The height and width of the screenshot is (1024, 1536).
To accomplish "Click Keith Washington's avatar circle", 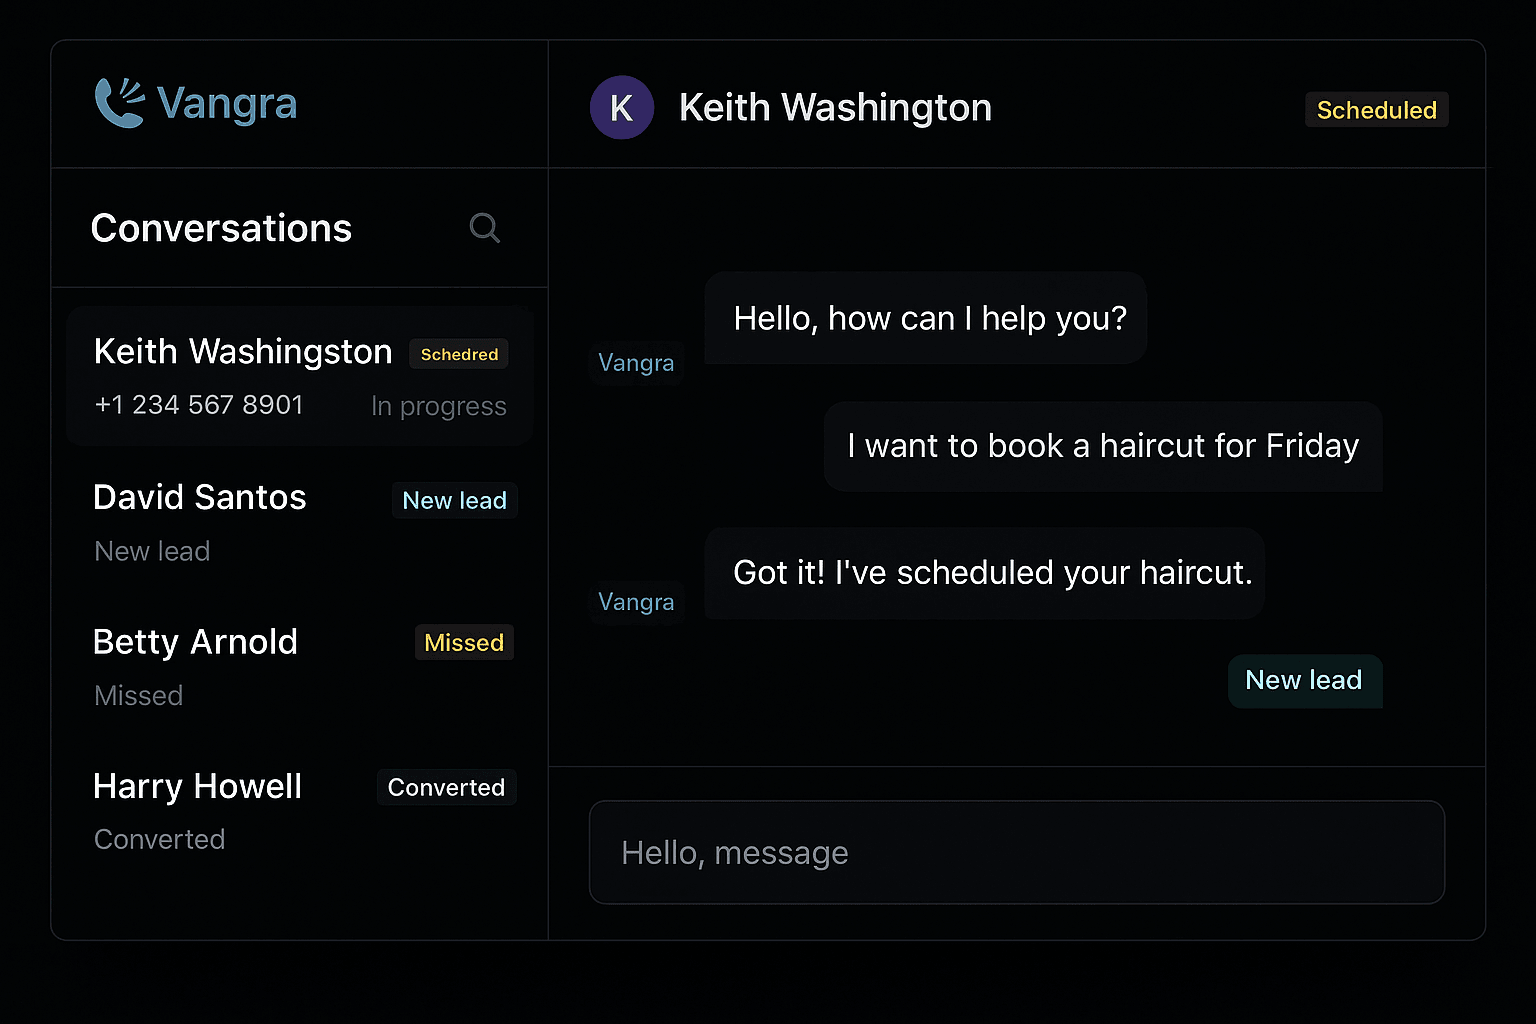I will tap(621, 107).
